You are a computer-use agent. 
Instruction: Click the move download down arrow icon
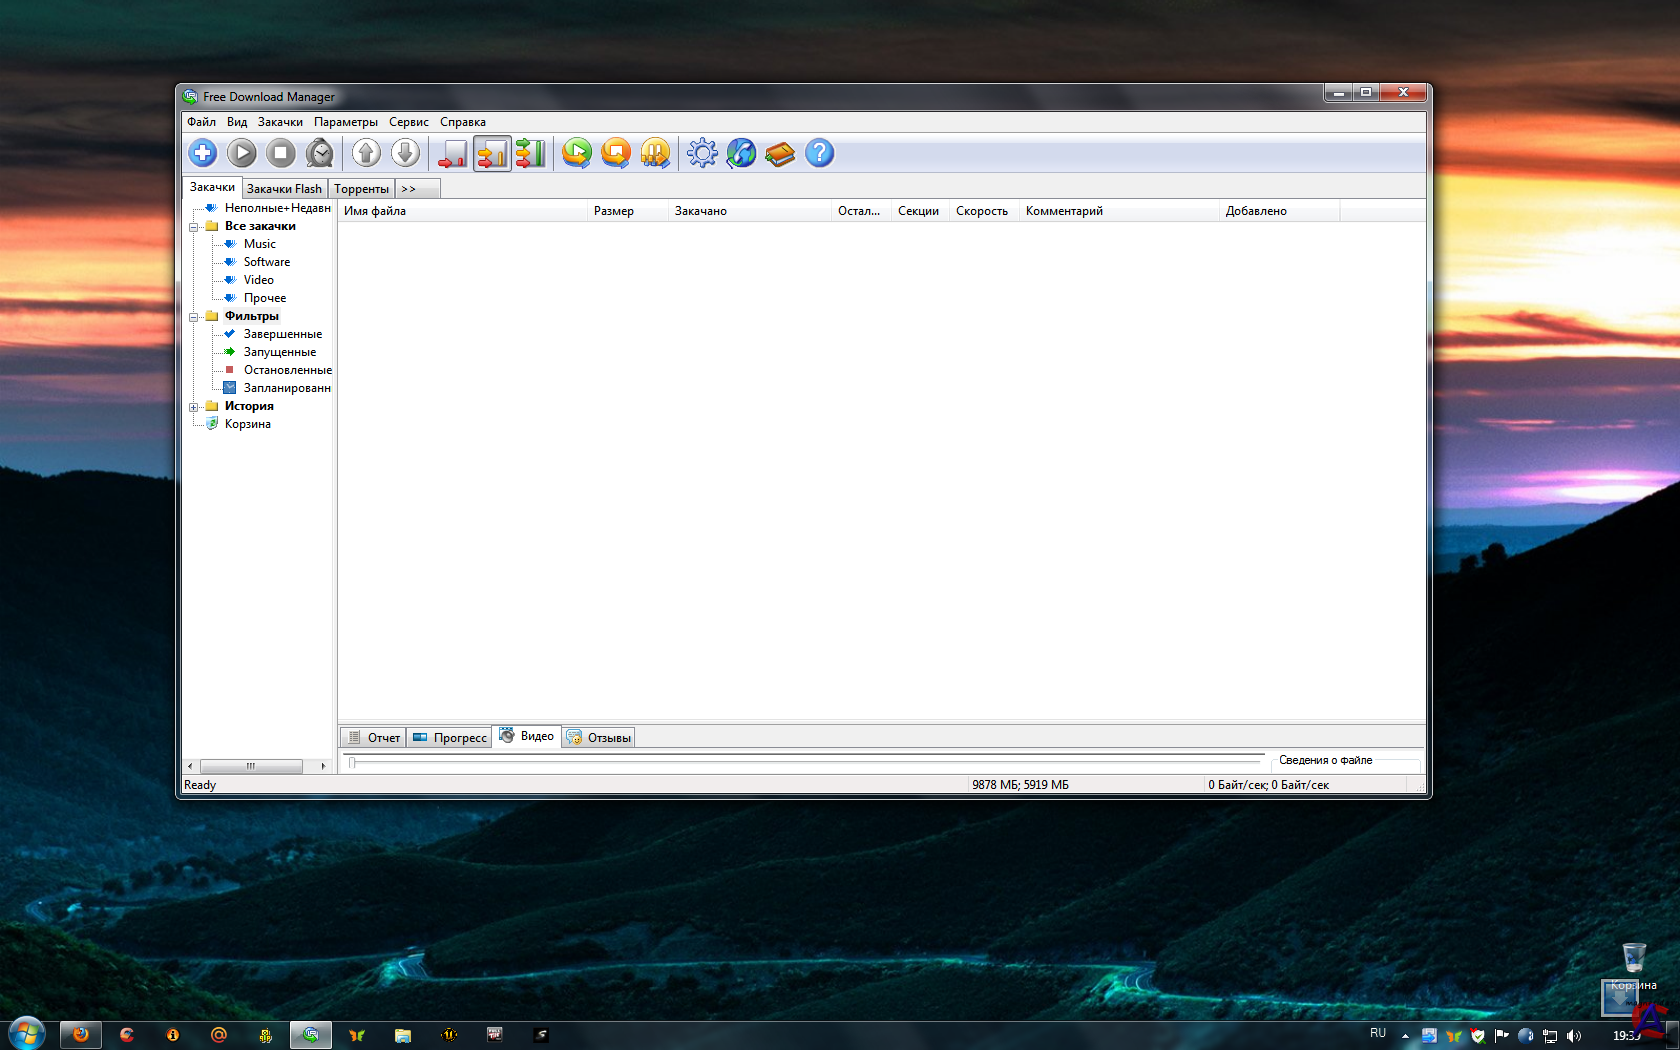tap(405, 153)
